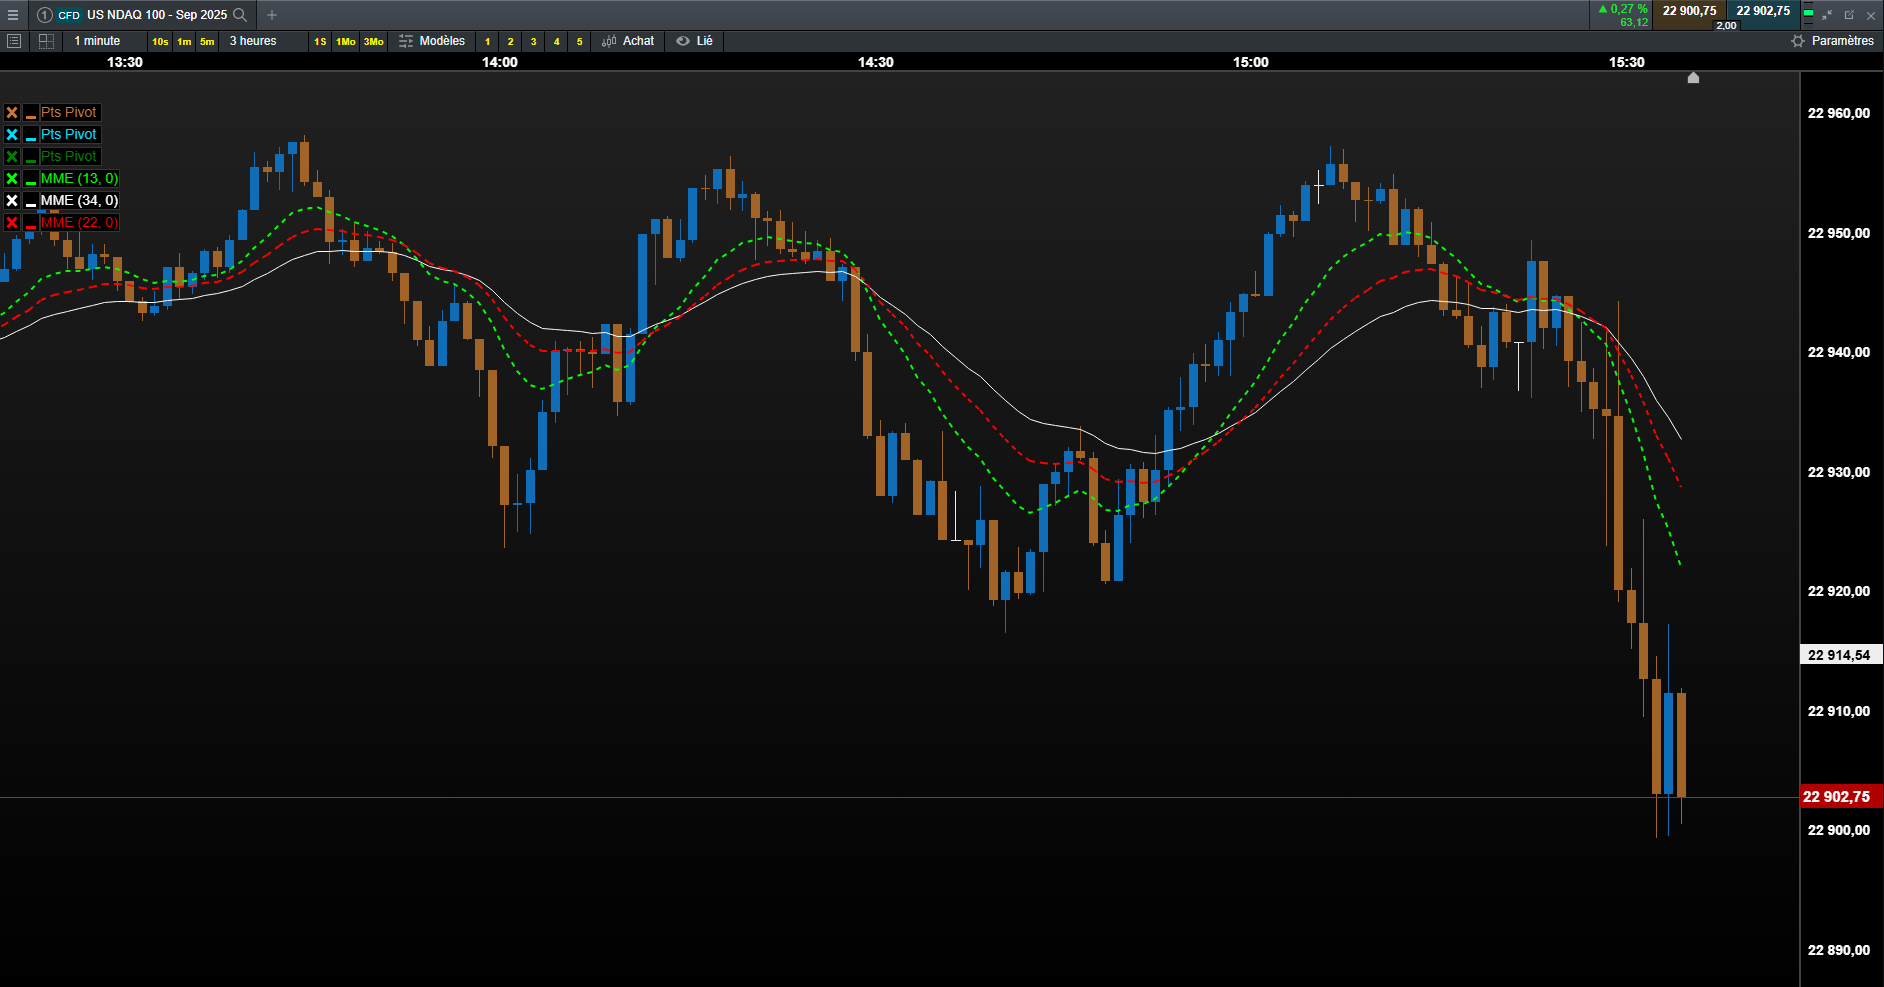Open settings for the dark green Pts Pivot label
This screenshot has width=1884, height=987.
(69, 157)
